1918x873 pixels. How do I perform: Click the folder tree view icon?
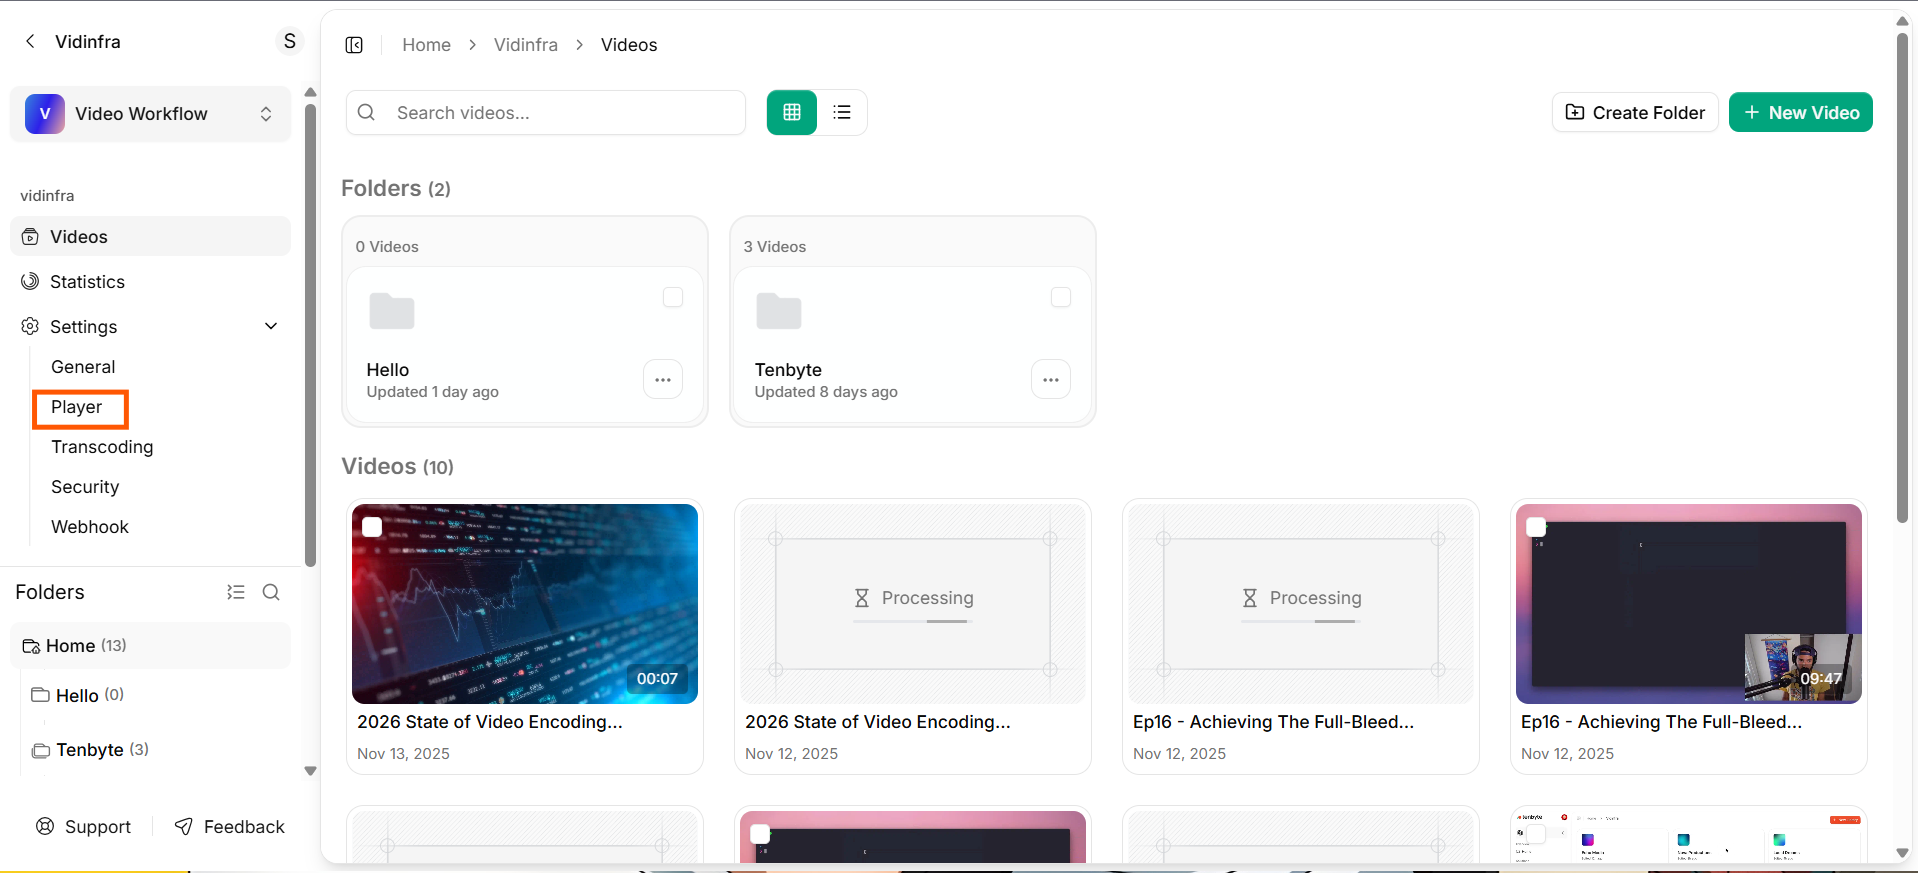[236, 592]
